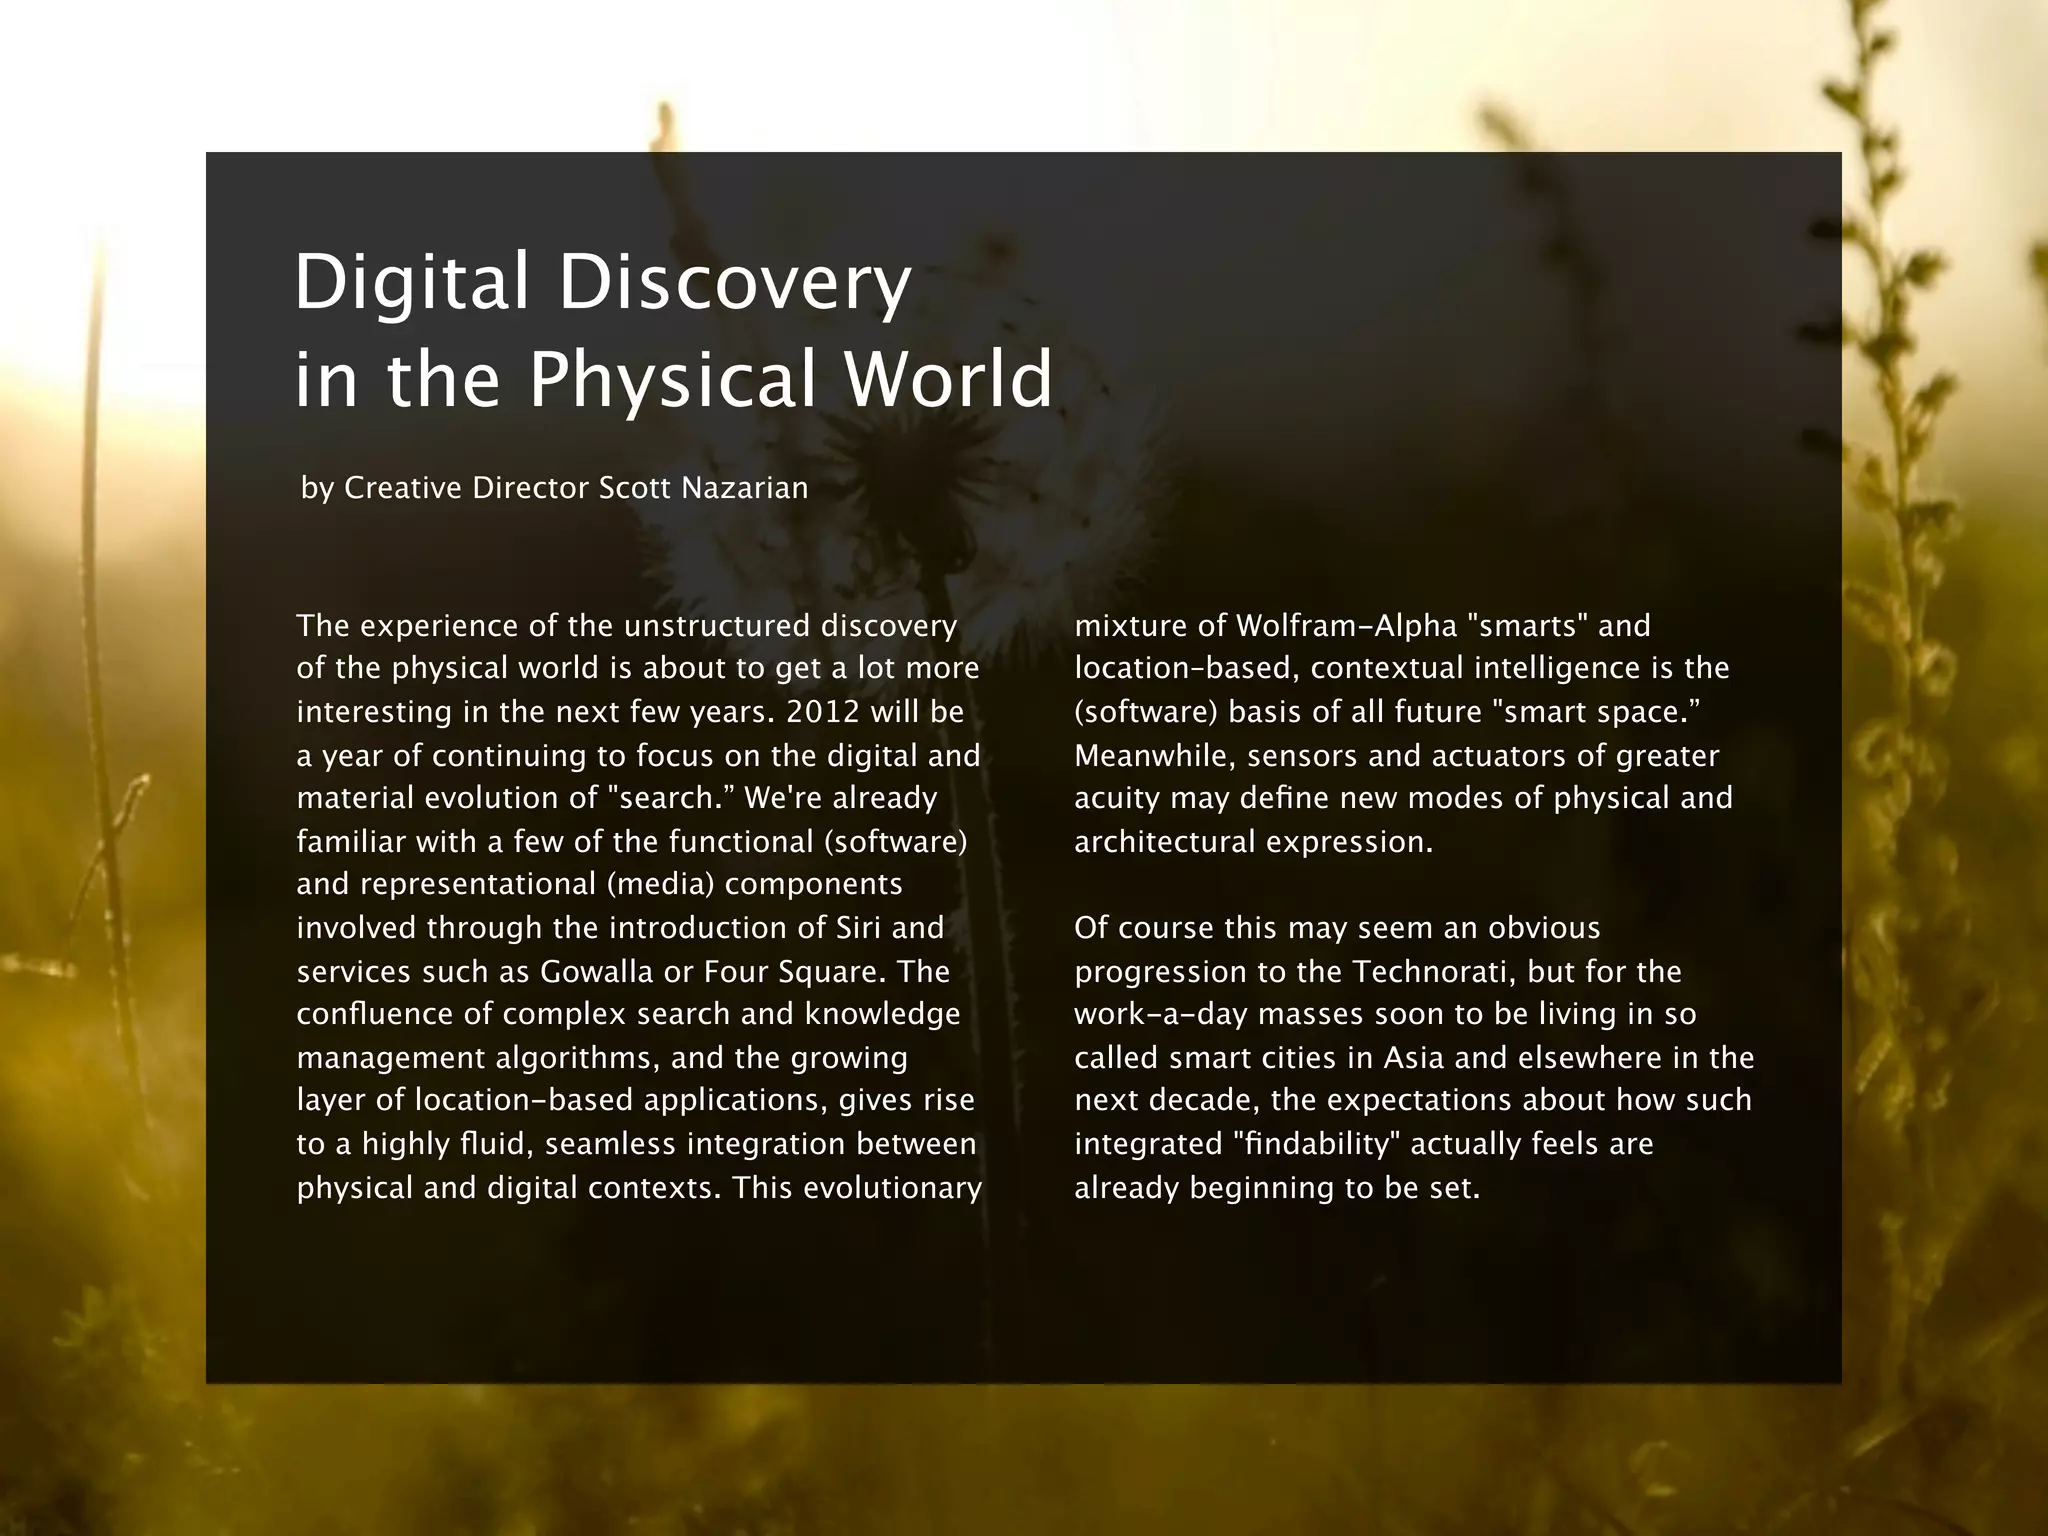Click the title line "Digital Discovery"
2048x1536 pixels.
coord(603,284)
